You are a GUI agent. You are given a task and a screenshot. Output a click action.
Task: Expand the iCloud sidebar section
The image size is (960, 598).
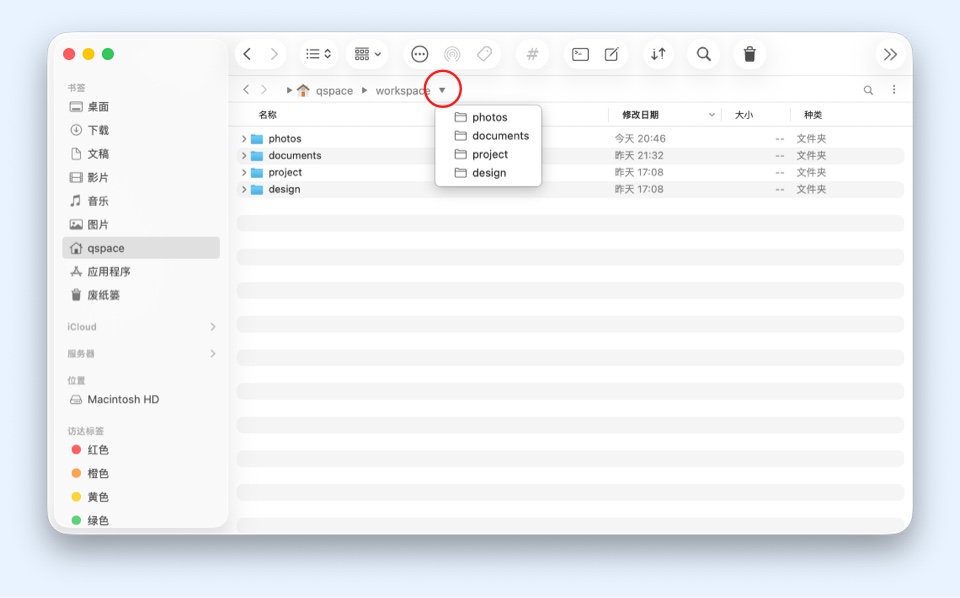pos(212,327)
